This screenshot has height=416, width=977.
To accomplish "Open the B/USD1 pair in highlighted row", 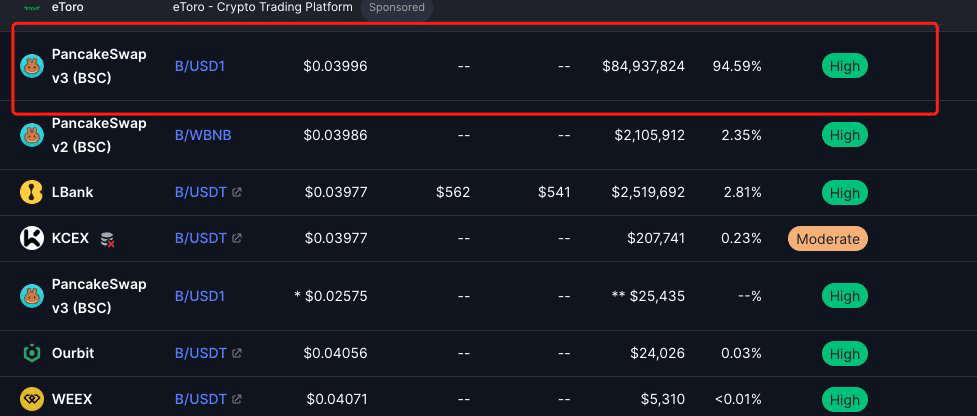I will click(199, 66).
